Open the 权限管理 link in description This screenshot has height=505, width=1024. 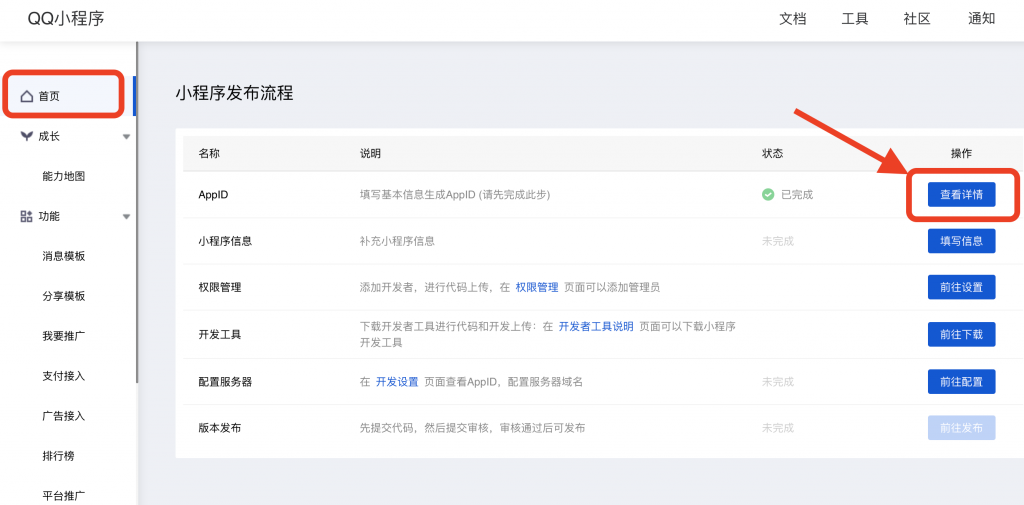(x=537, y=287)
